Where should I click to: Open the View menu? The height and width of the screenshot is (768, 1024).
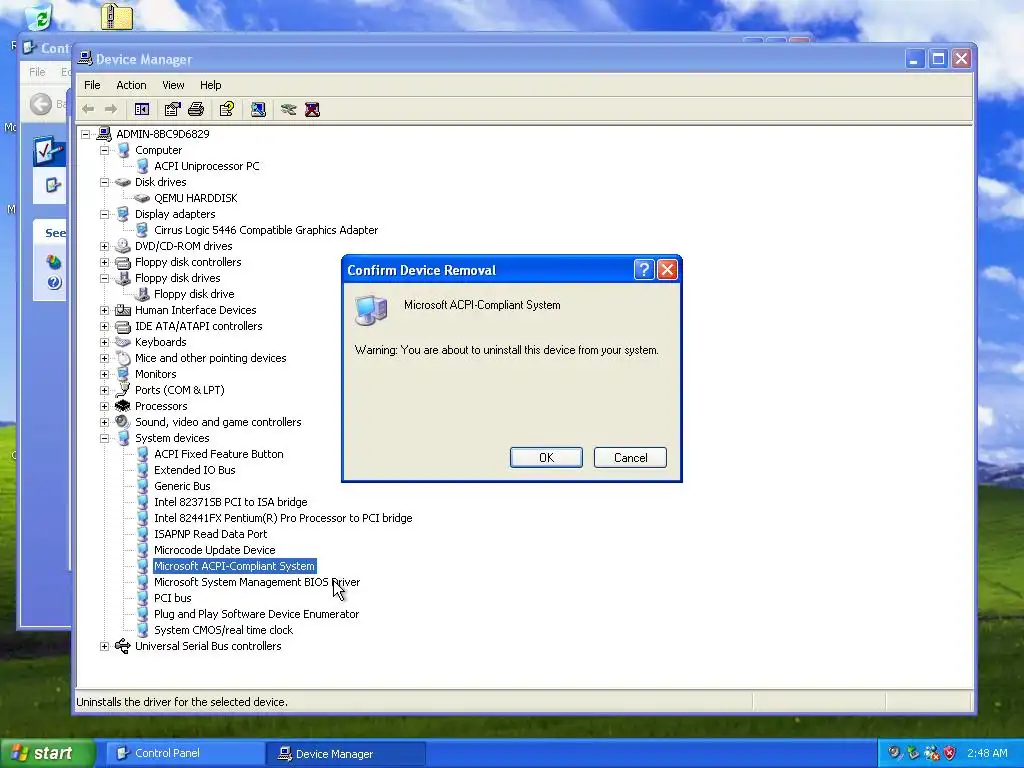[x=173, y=85]
